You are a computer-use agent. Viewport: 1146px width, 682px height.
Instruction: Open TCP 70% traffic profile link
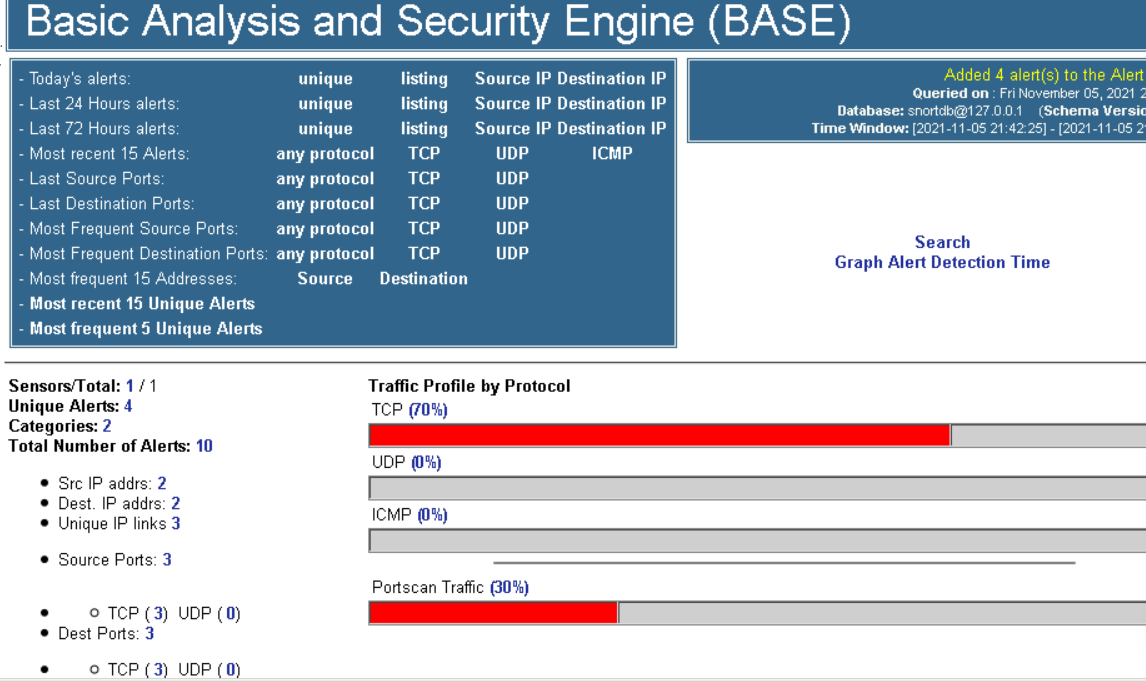(x=428, y=410)
